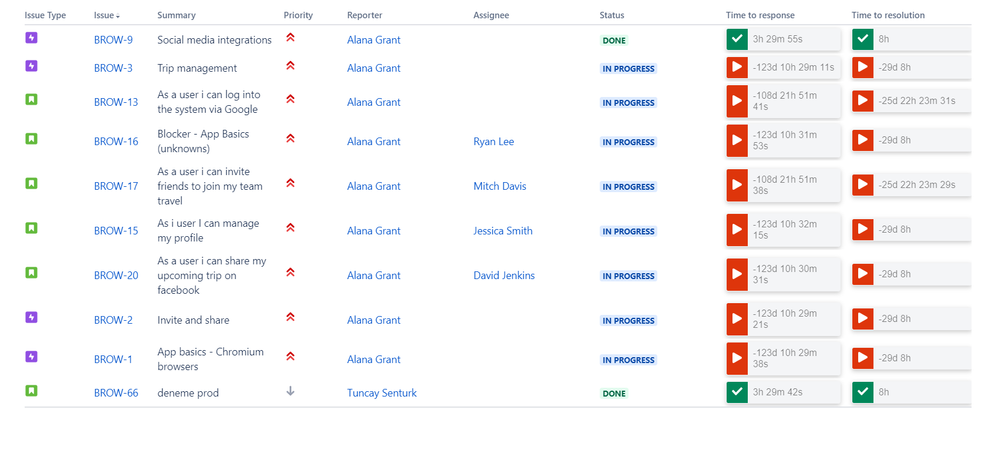
Task: Click the Assignee column header
Action: click(491, 15)
